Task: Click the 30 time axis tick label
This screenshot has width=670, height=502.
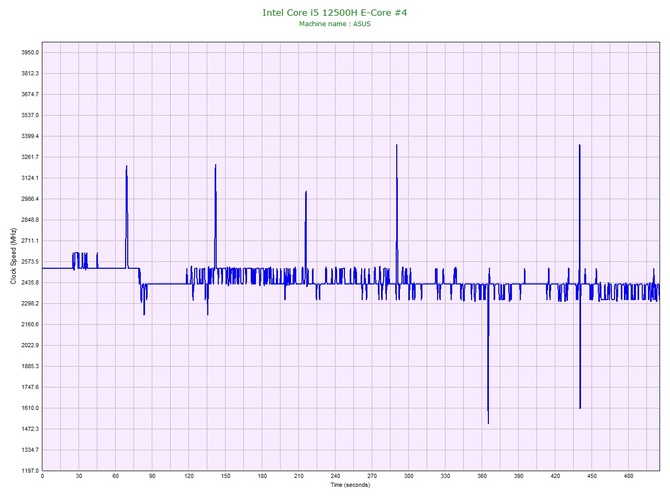Action: 79,476
